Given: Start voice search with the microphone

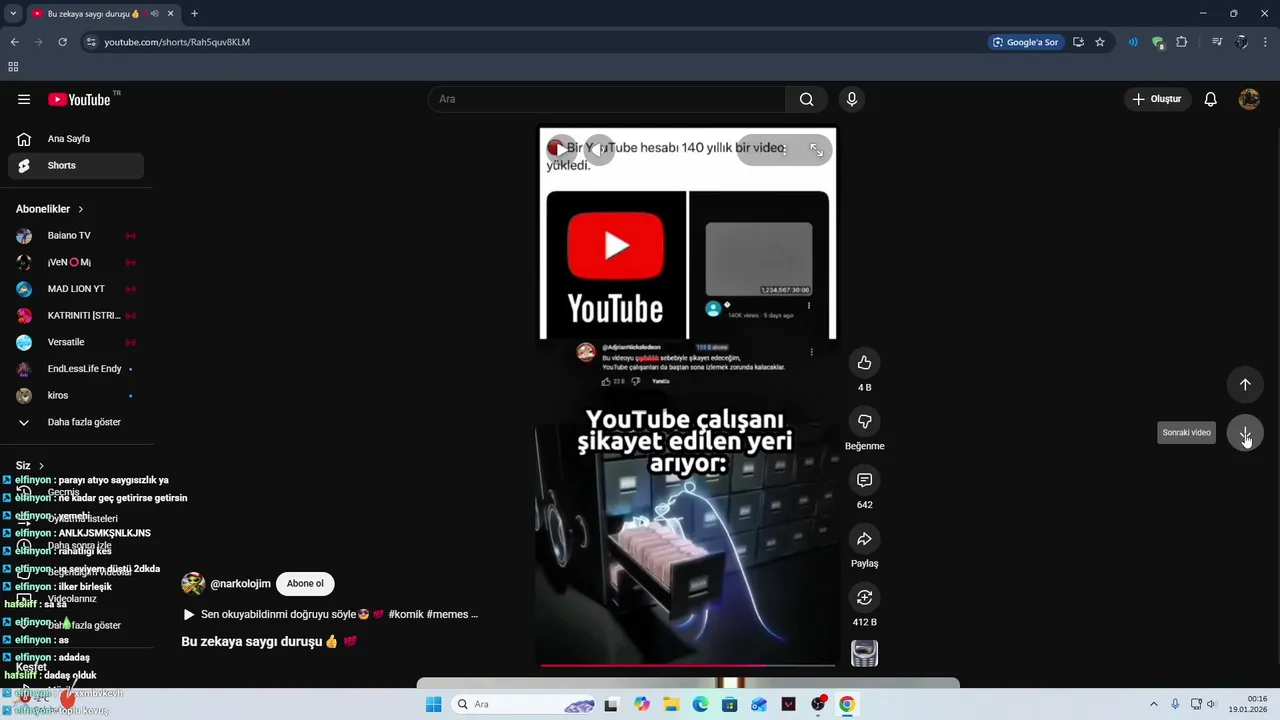Looking at the screenshot, I should [x=851, y=99].
